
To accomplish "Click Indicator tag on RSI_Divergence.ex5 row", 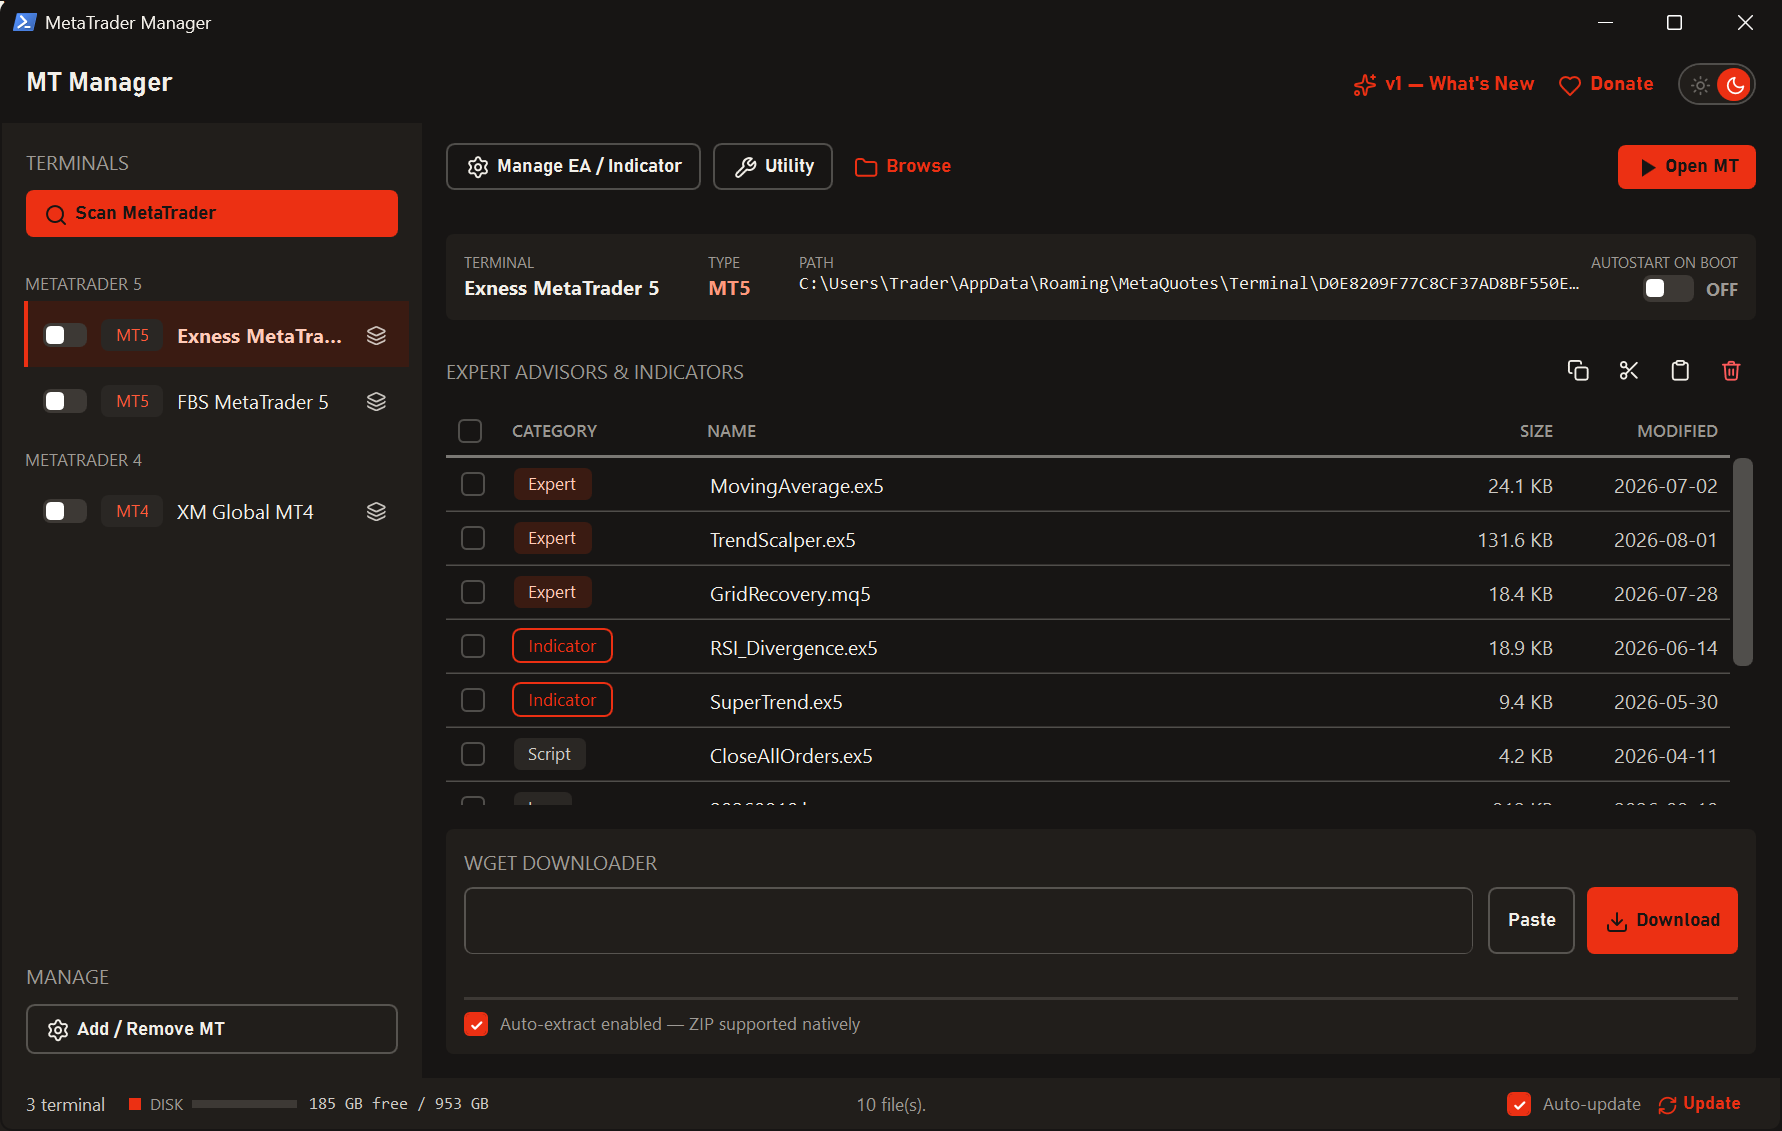I will [562, 646].
